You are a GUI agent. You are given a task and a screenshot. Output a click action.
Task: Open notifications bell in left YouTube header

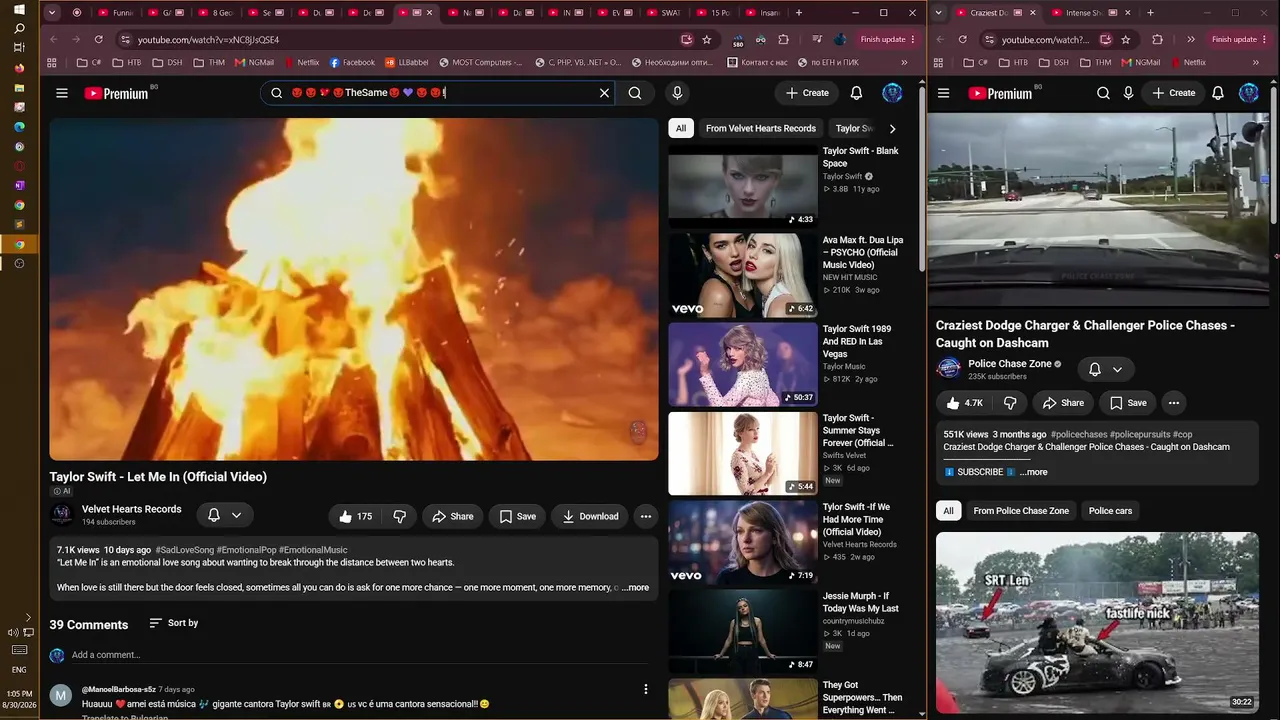tap(856, 93)
